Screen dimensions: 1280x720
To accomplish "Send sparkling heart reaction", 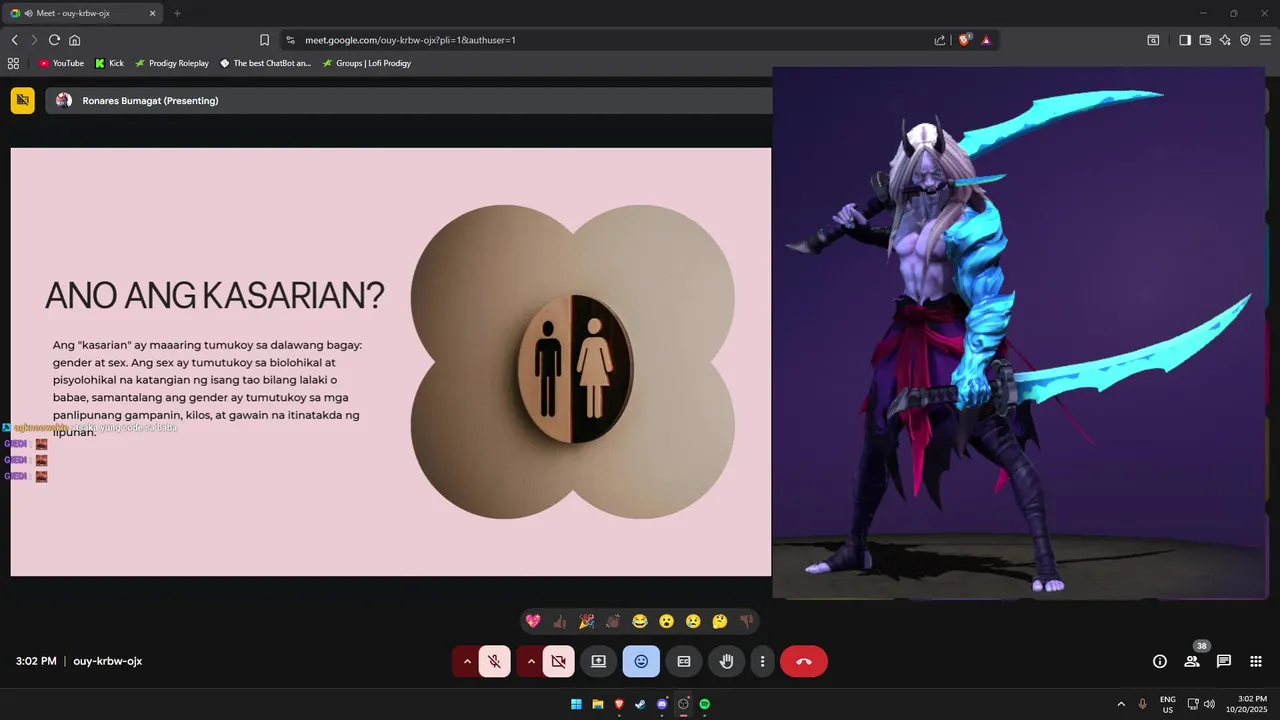I will [x=533, y=621].
